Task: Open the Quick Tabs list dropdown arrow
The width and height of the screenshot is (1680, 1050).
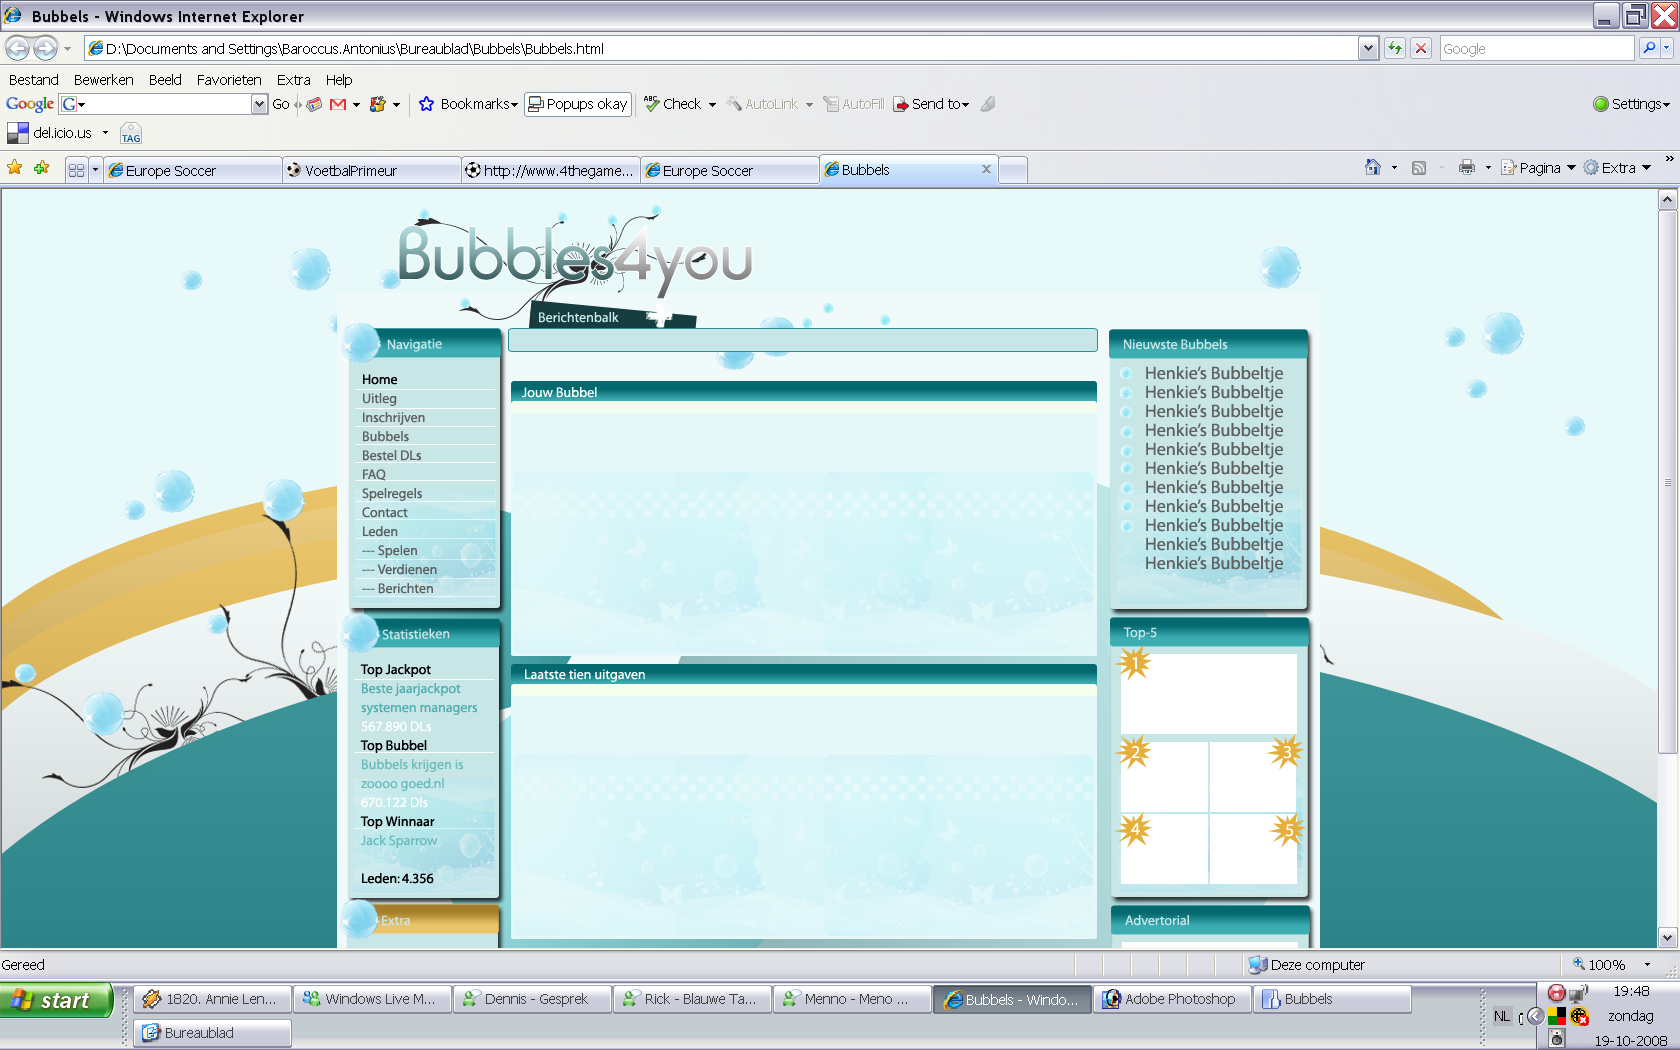Action: [95, 170]
